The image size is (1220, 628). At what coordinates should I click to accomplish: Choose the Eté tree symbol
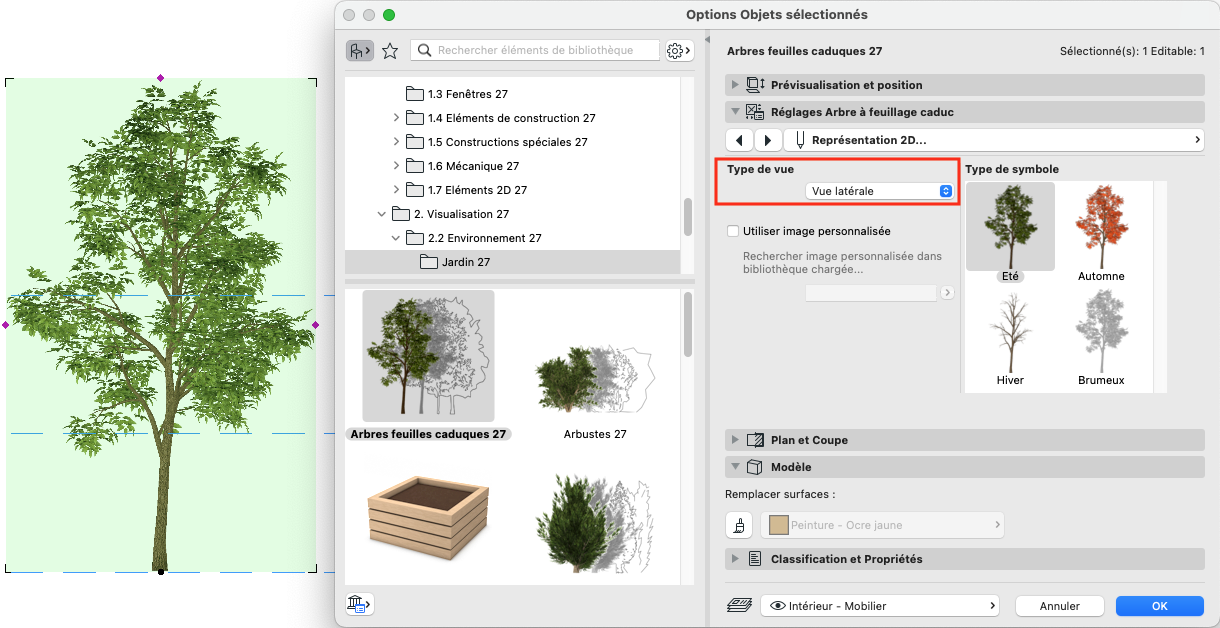tap(1010, 232)
